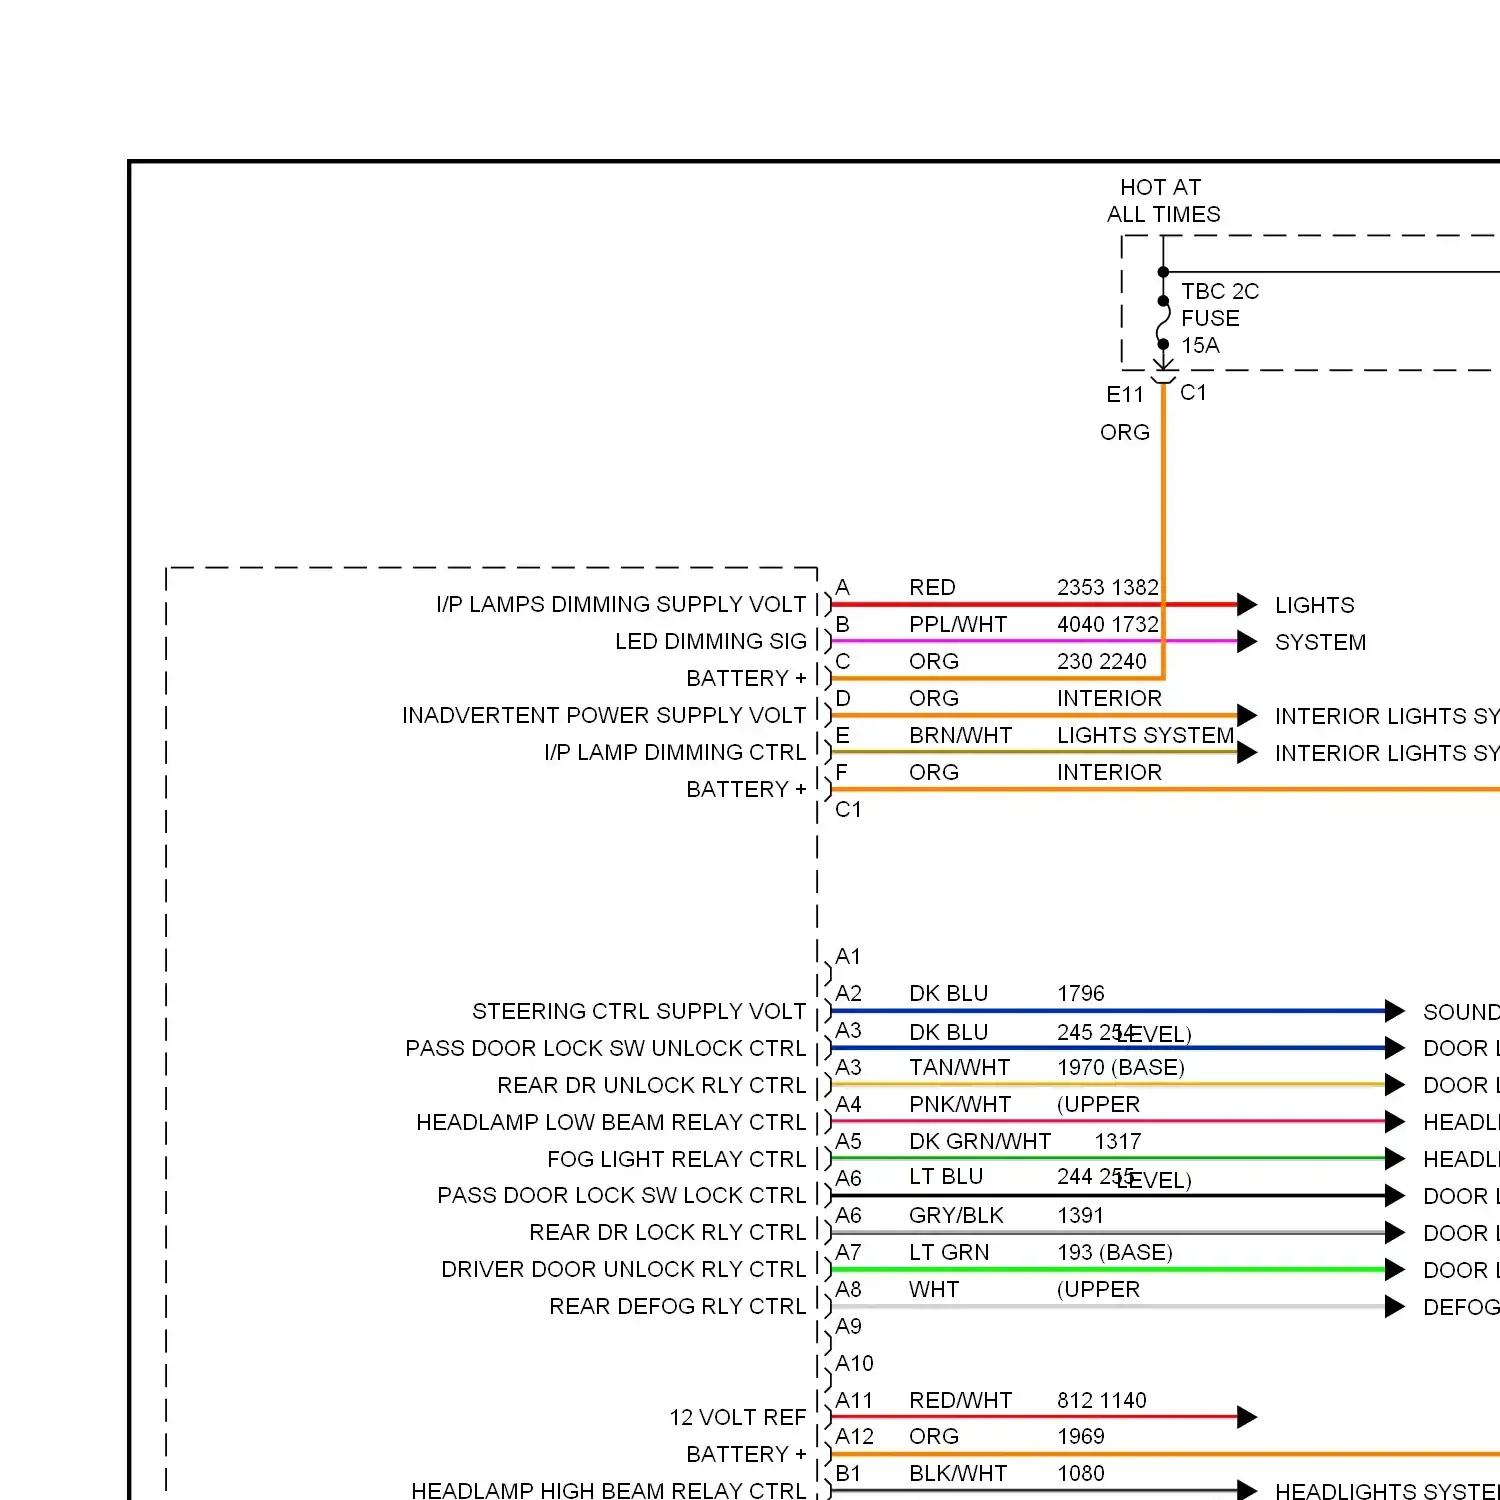Click circuit number '230 2240'
The image size is (1500, 1500).
[1102, 661]
